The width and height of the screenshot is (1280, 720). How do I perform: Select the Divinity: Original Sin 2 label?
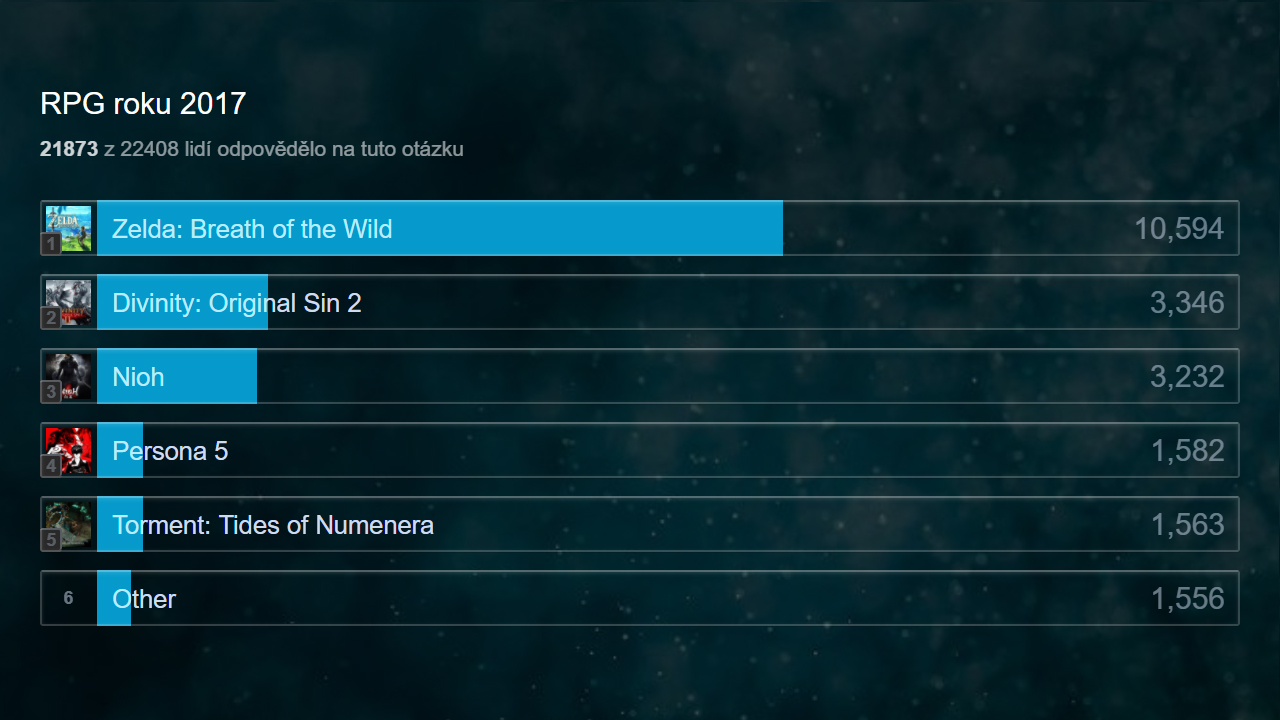(237, 303)
